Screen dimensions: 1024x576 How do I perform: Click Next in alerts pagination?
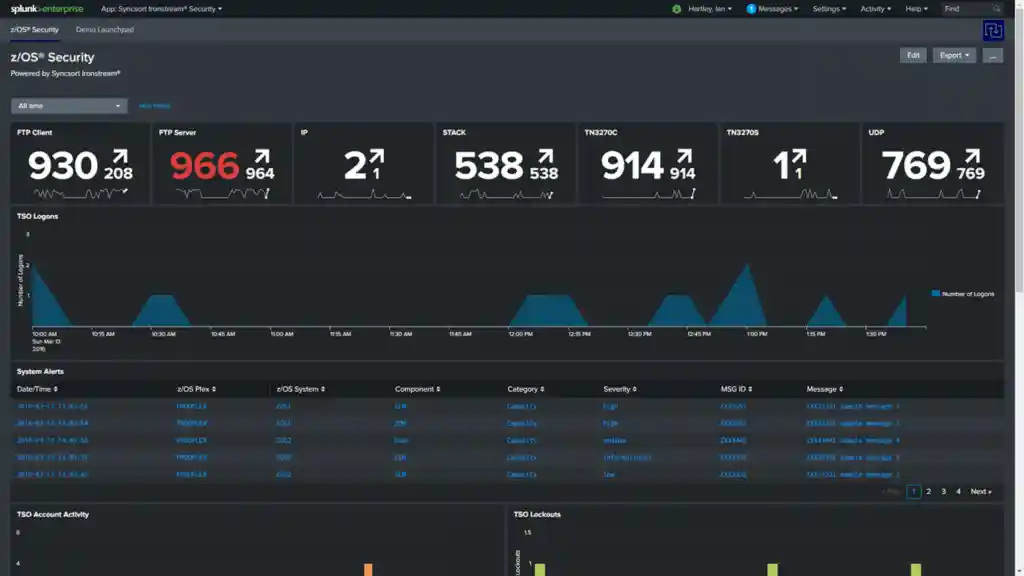[x=981, y=492]
